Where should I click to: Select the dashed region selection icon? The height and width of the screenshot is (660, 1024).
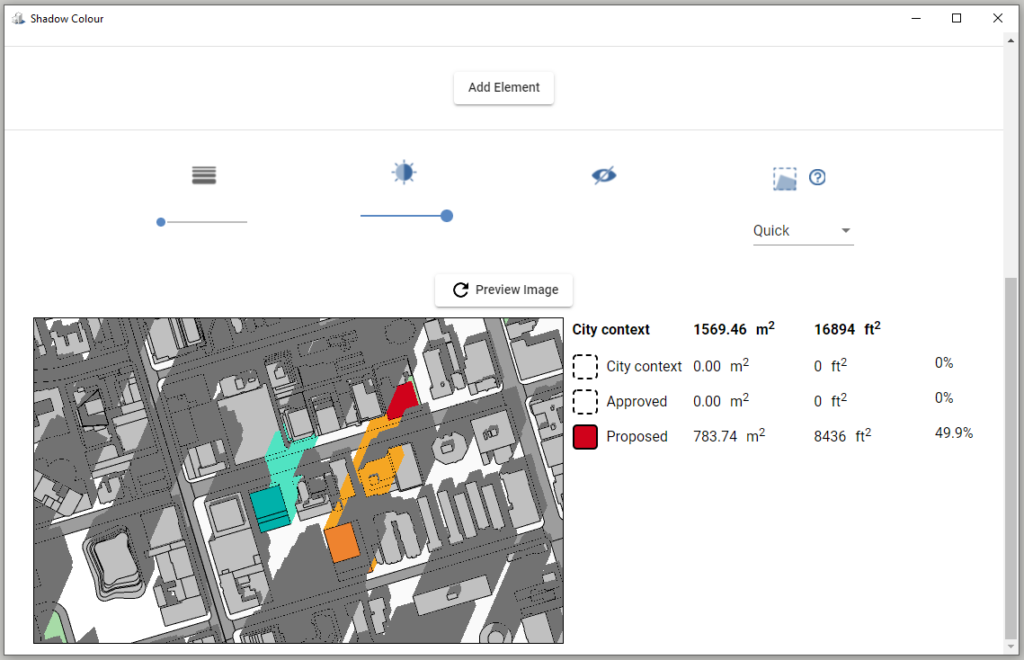[785, 177]
